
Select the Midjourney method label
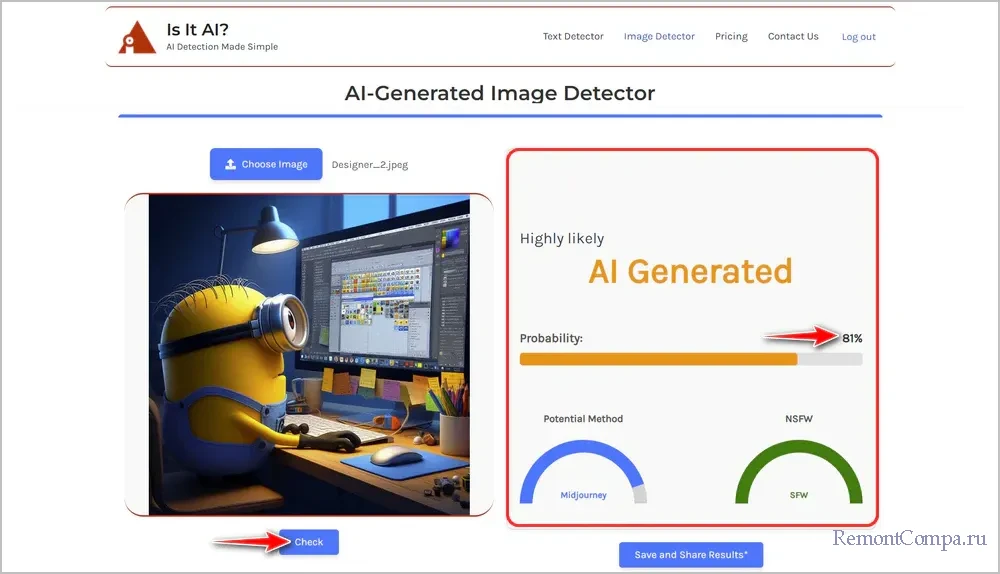click(583, 495)
